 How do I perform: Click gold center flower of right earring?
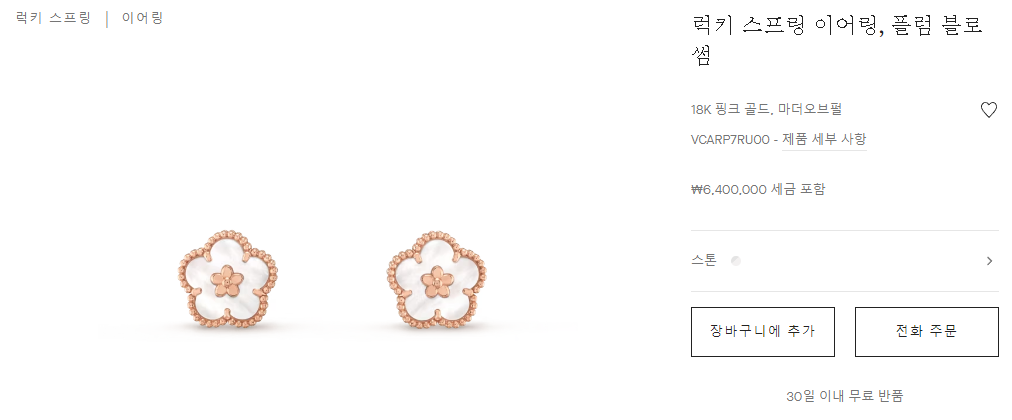(x=438, y=281)
